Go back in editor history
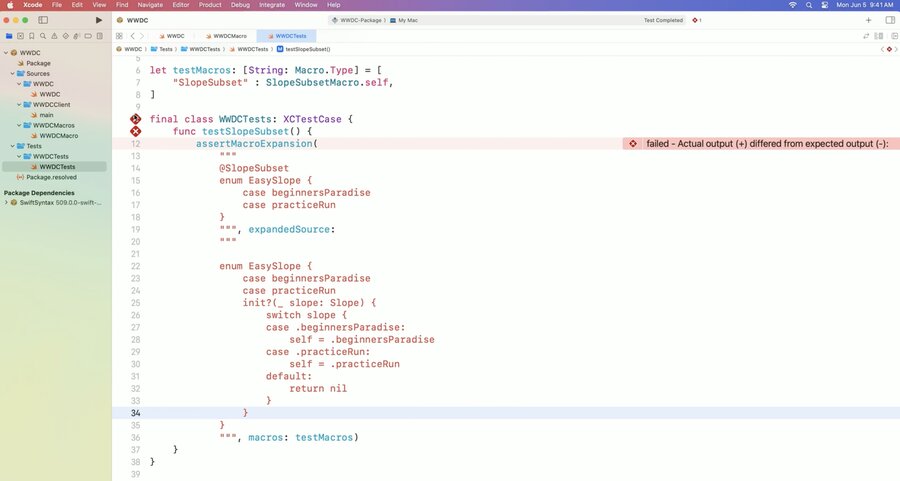The width and height of the screenshot is (900, 481). point(133,36)
